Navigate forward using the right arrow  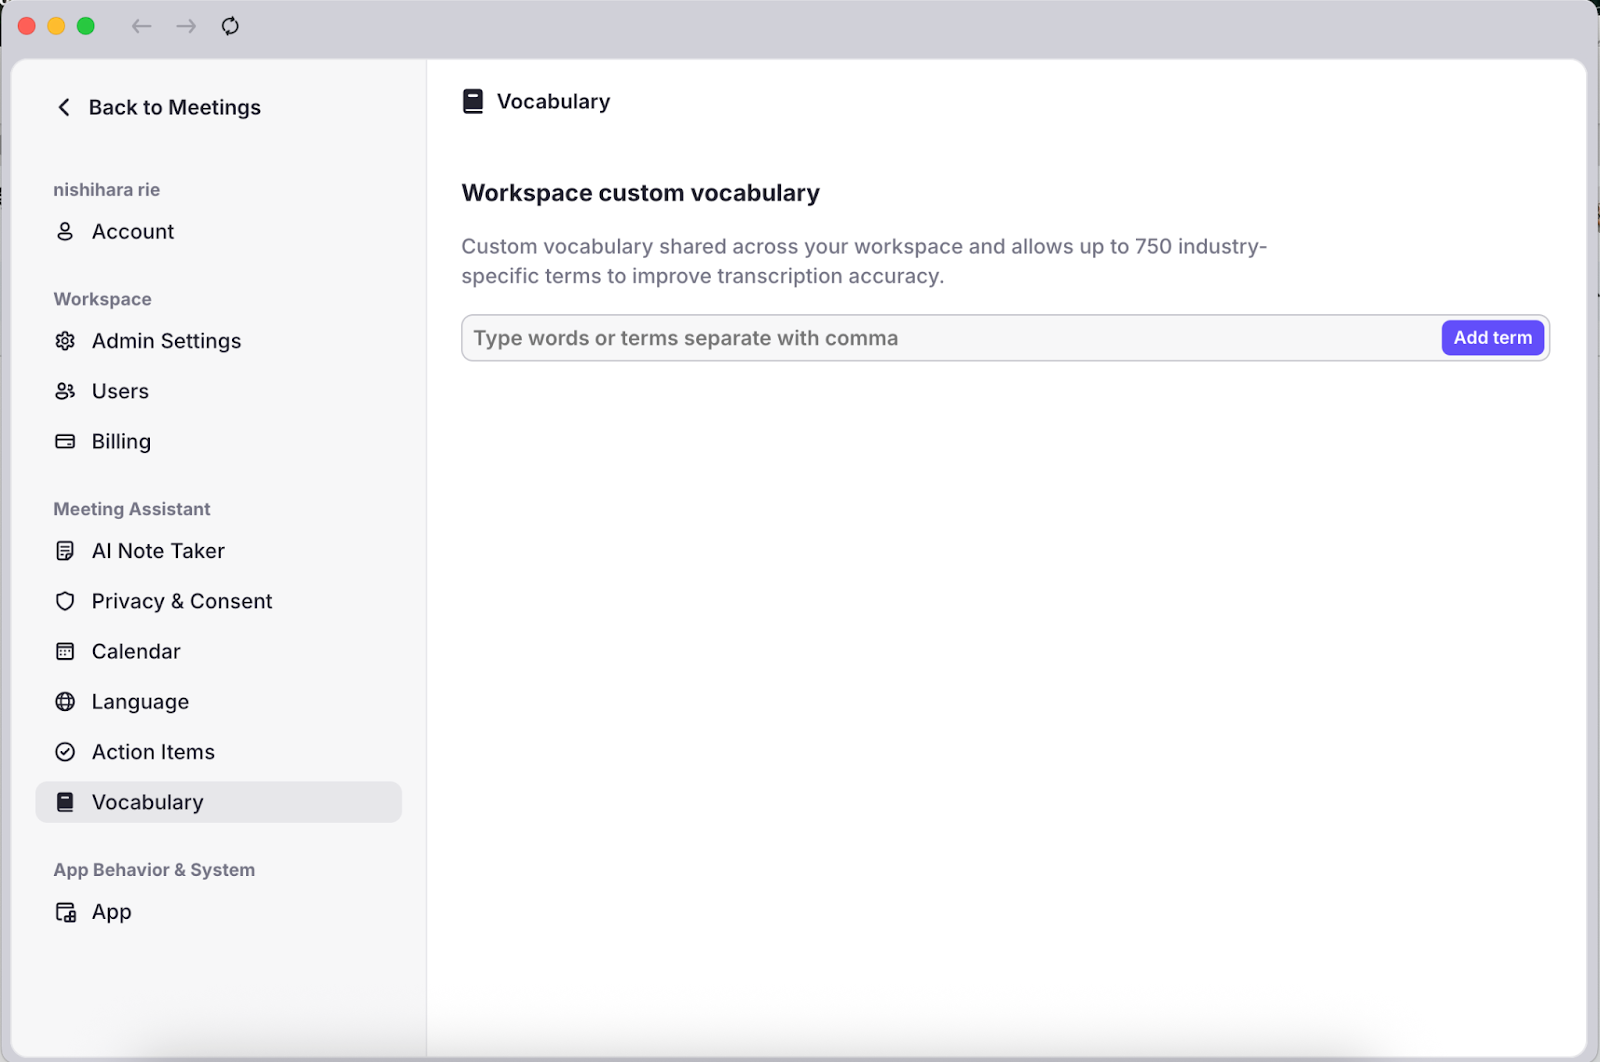(x=186, y=26)
